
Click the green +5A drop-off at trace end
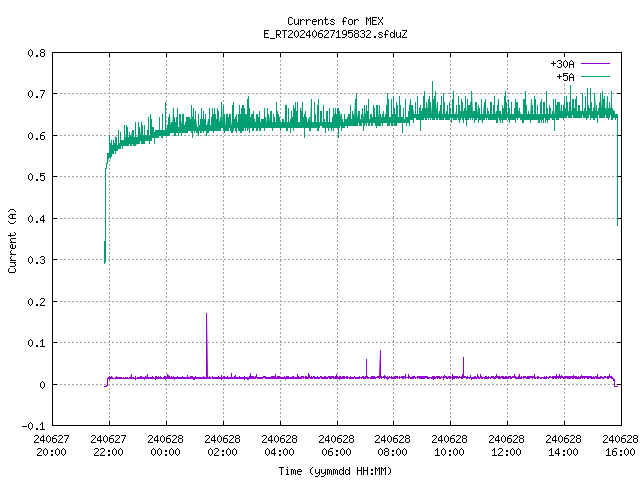(x=618, y=170)
